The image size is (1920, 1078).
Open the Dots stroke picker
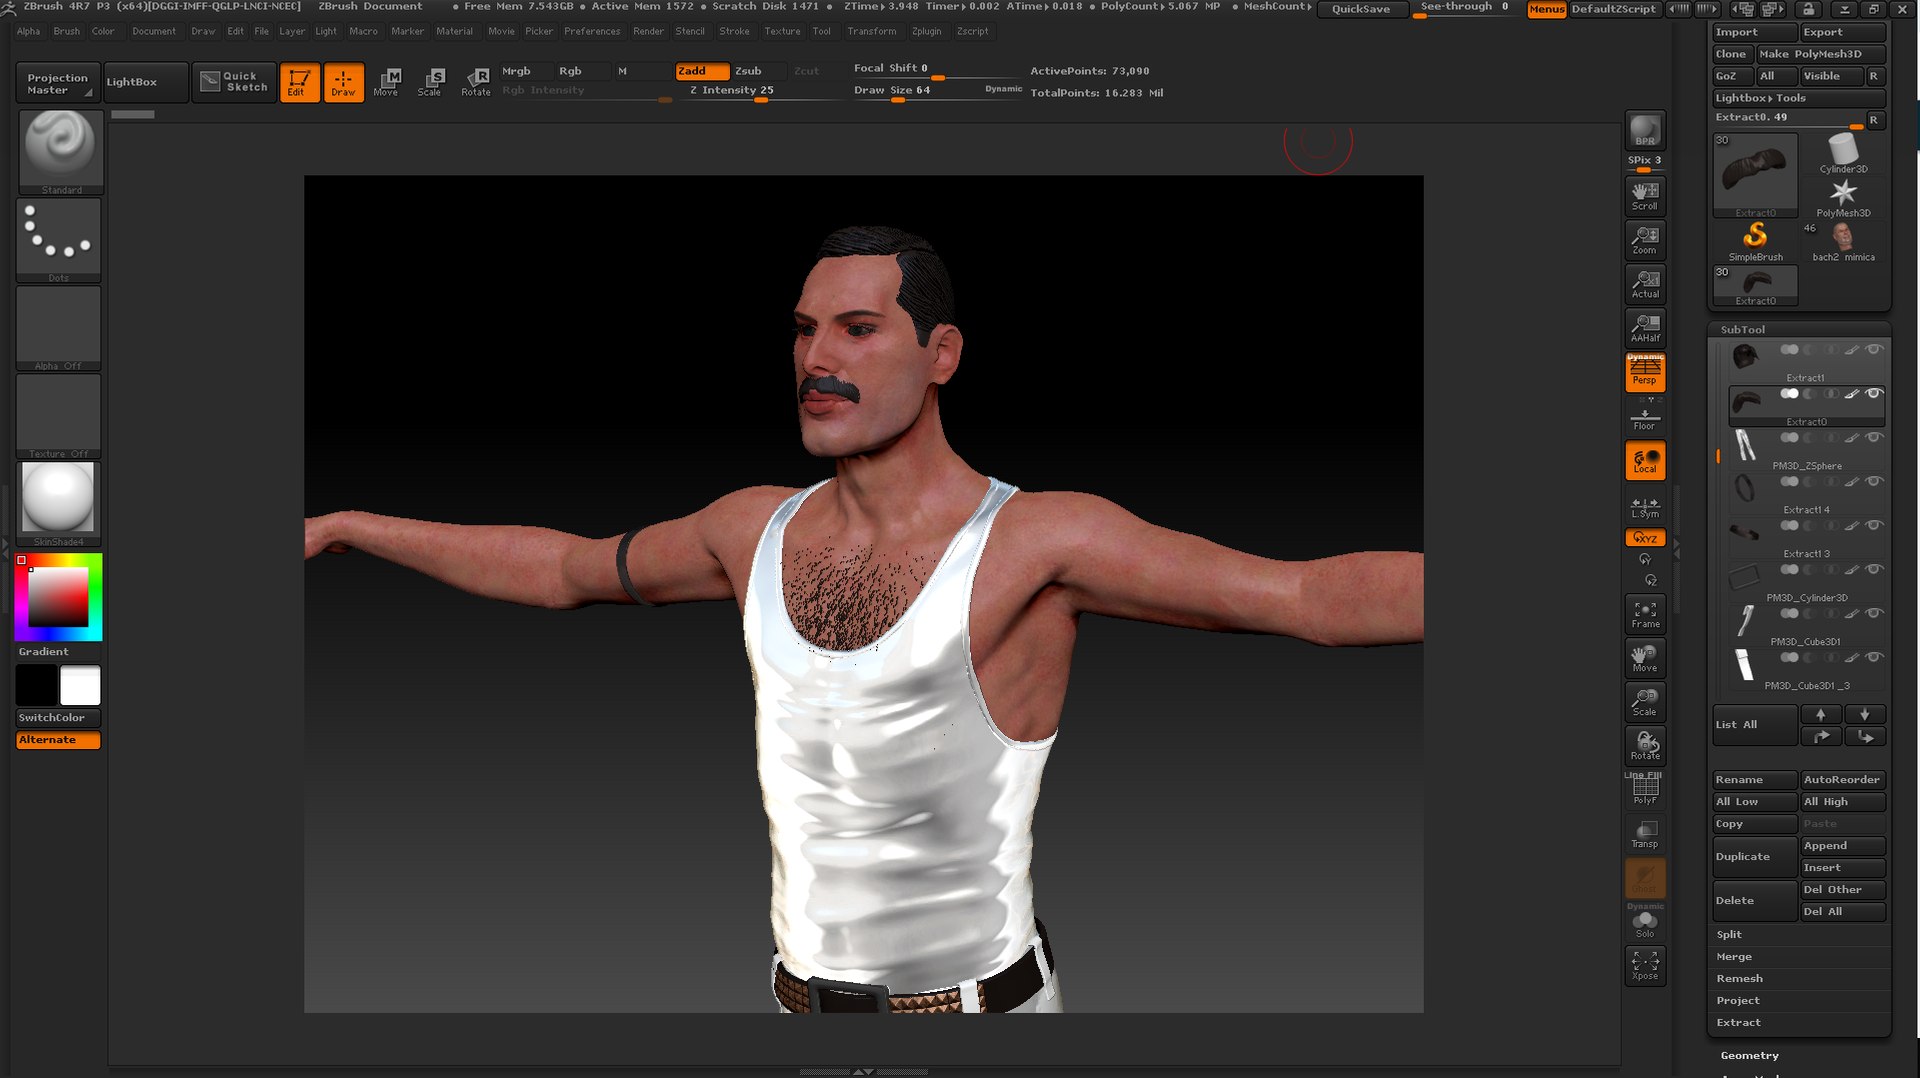point(58,240)
